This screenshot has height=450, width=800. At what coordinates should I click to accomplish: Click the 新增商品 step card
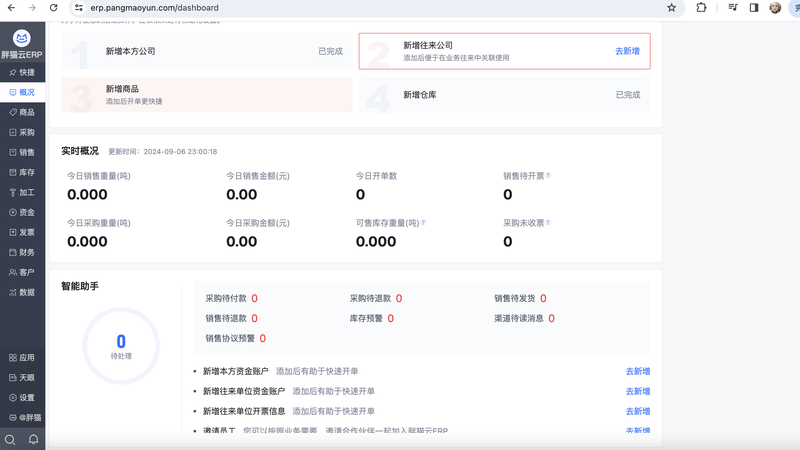coord(207,95)
